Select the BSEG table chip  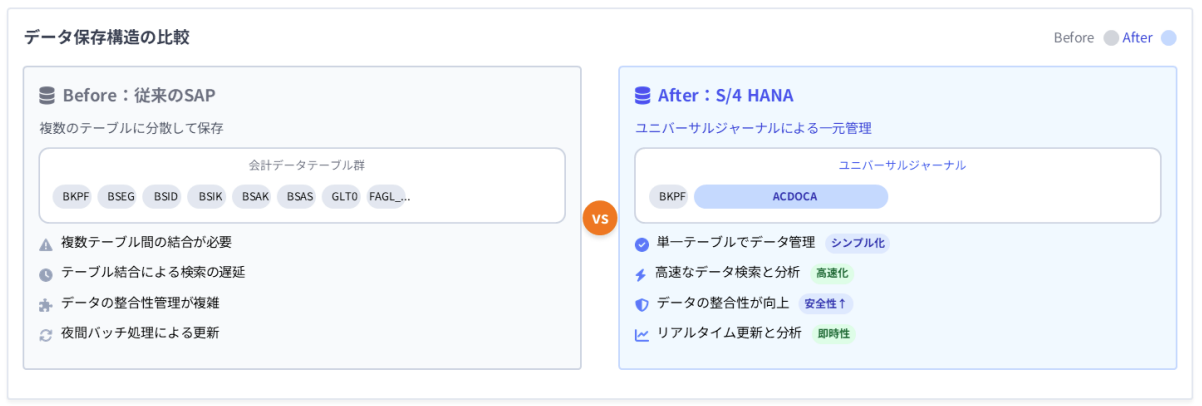[x=120, y=197]
